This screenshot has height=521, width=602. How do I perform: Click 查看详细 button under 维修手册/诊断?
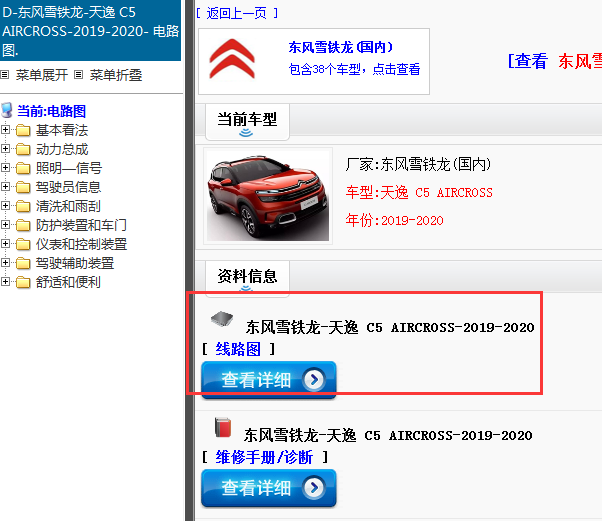point(269,488)
